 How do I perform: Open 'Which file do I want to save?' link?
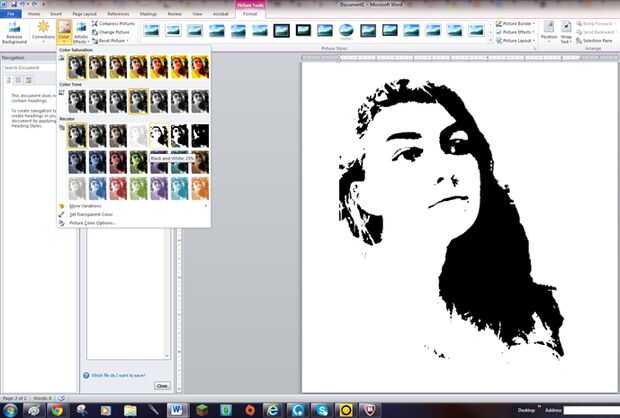point(119,375)
